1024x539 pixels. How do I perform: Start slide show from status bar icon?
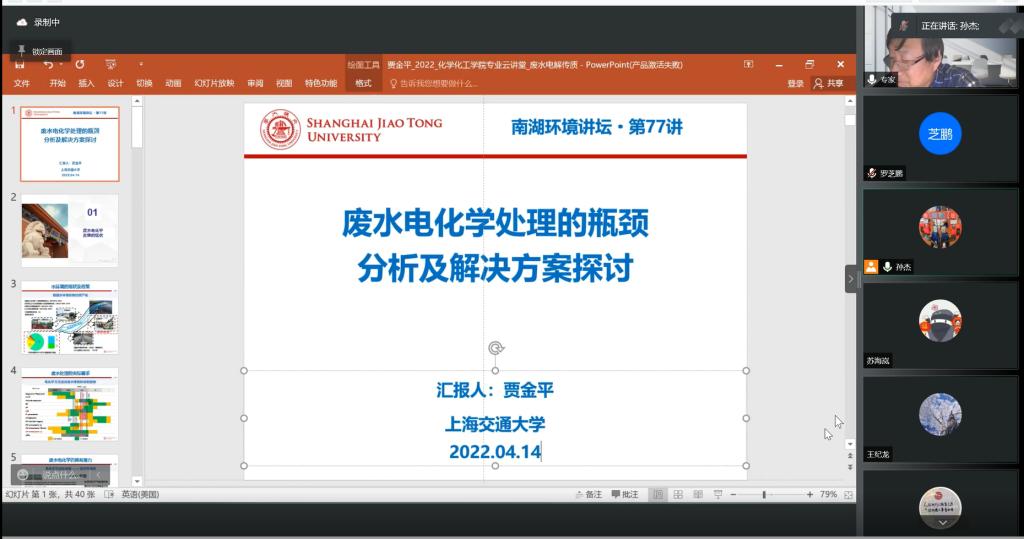point(716,494)
